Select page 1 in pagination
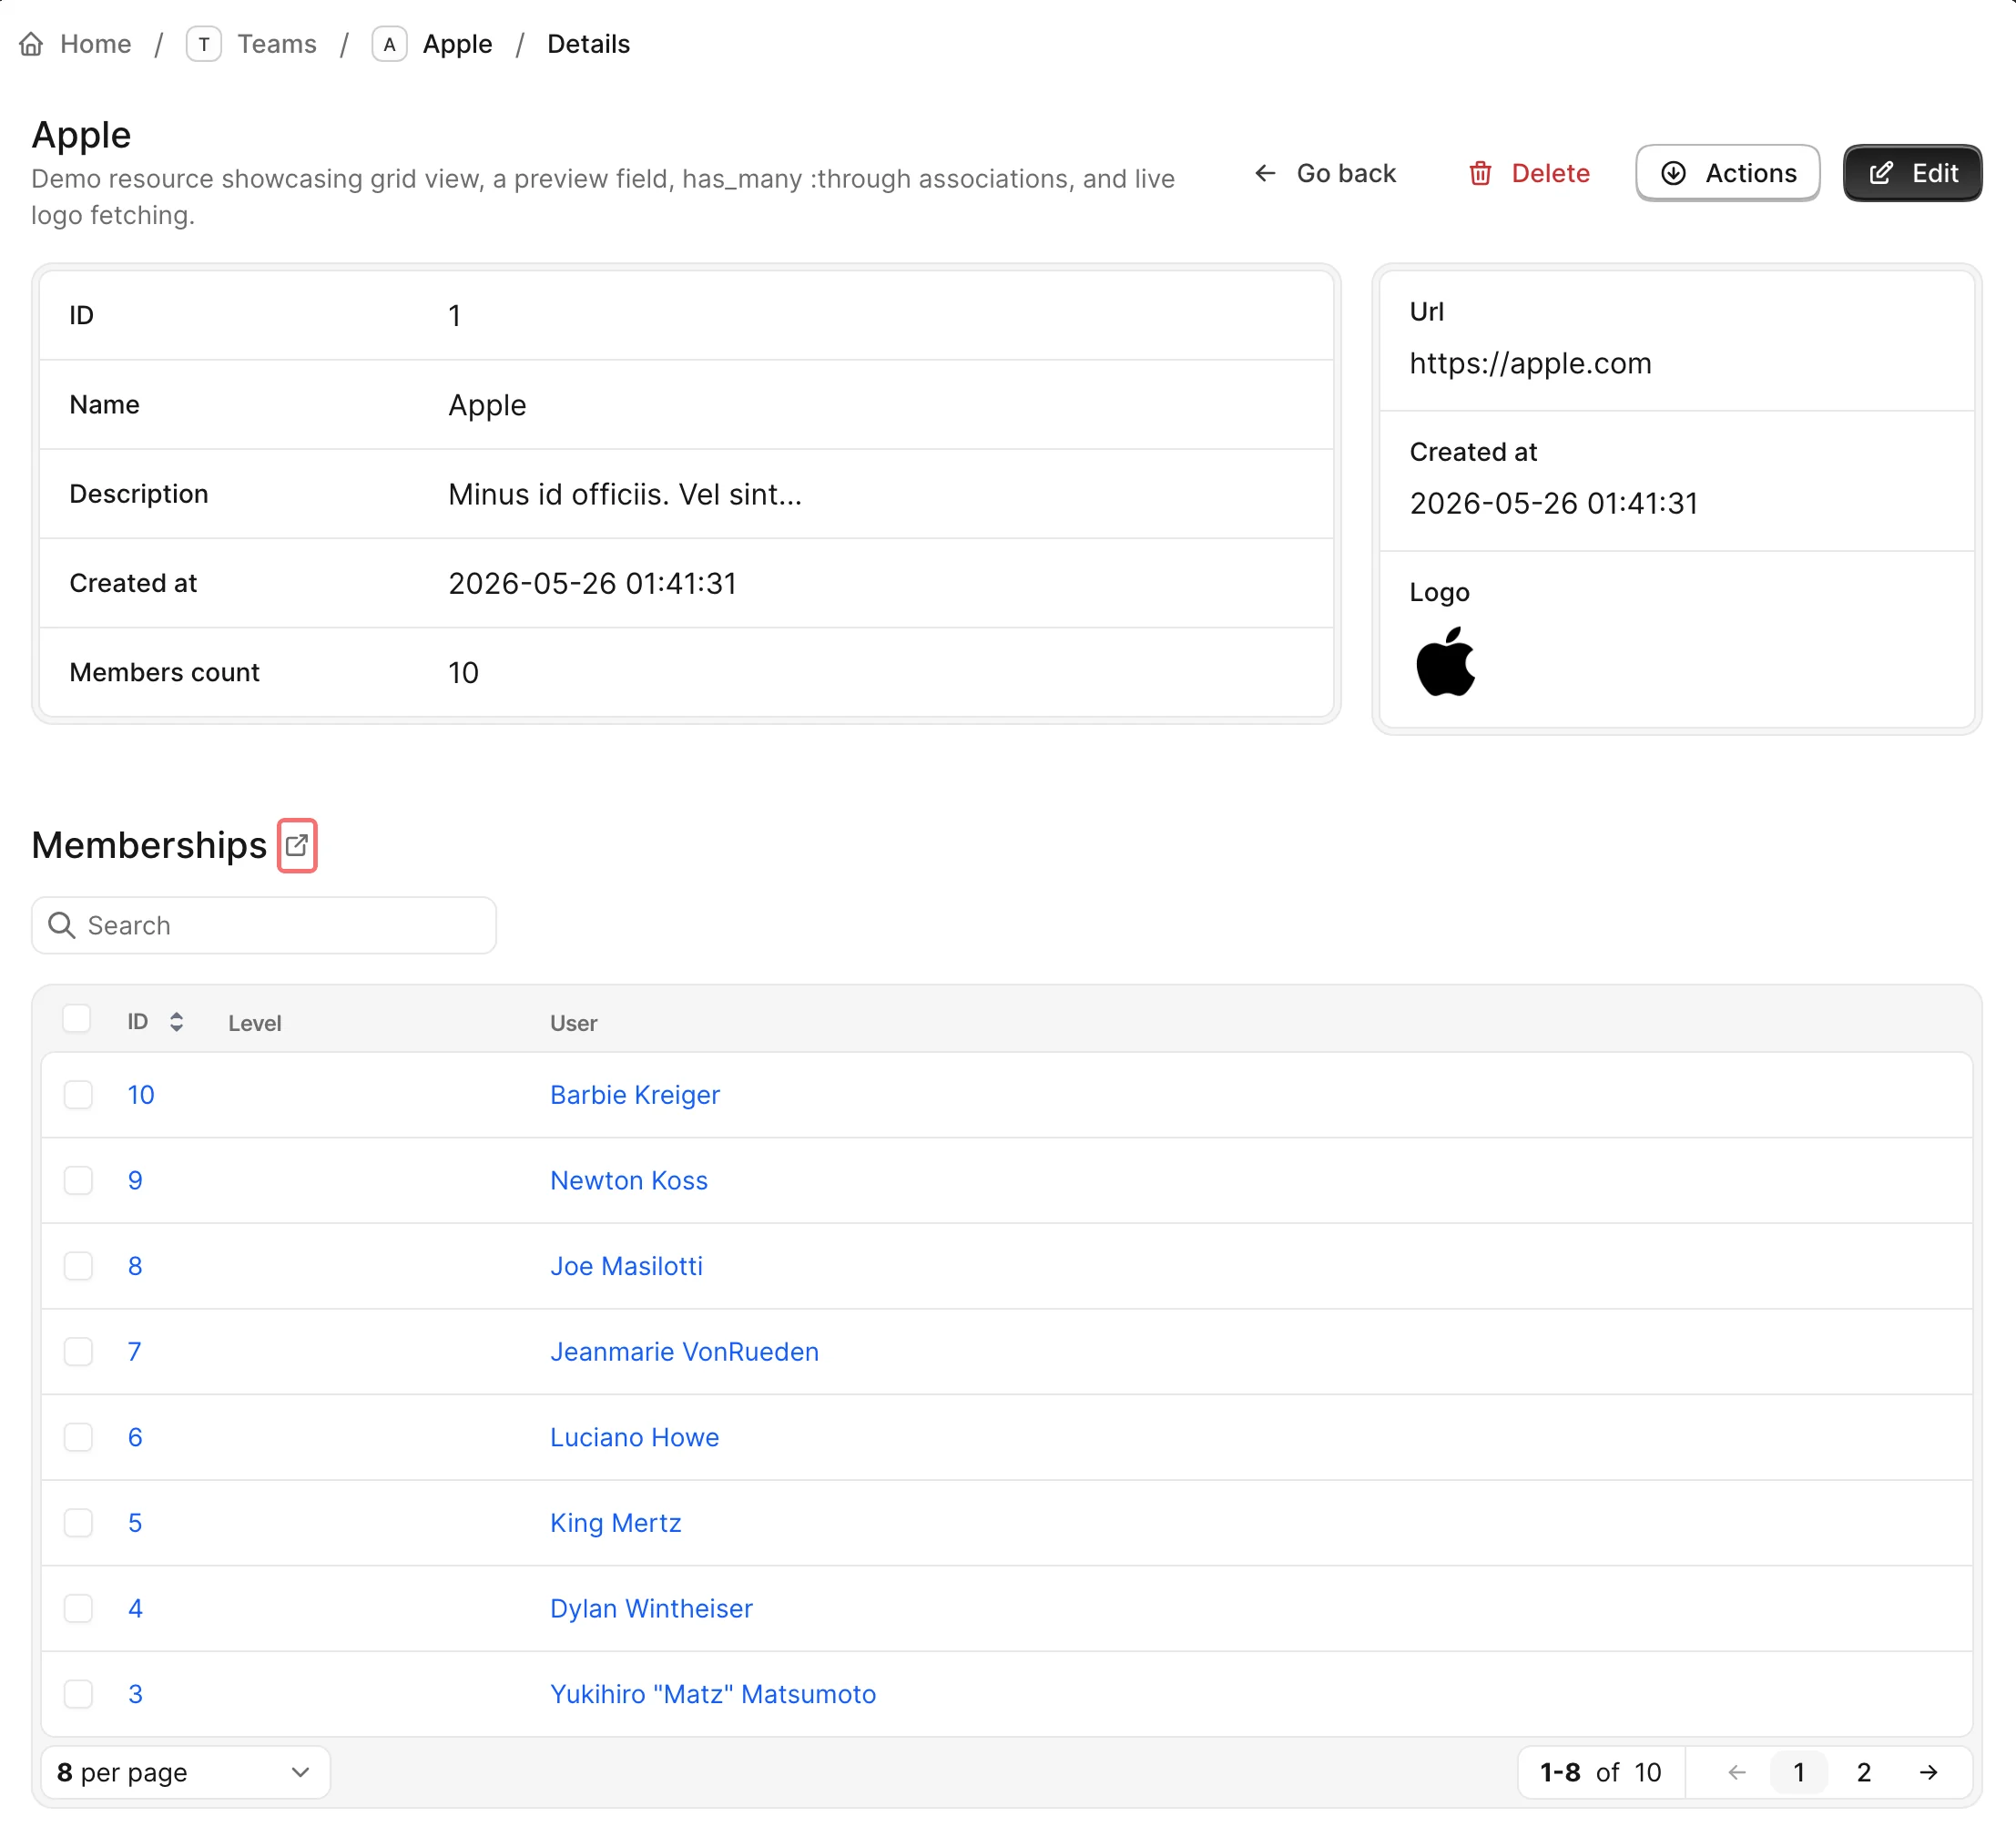Viewport: 2016px width, 1827px height. (1799, 1772)
